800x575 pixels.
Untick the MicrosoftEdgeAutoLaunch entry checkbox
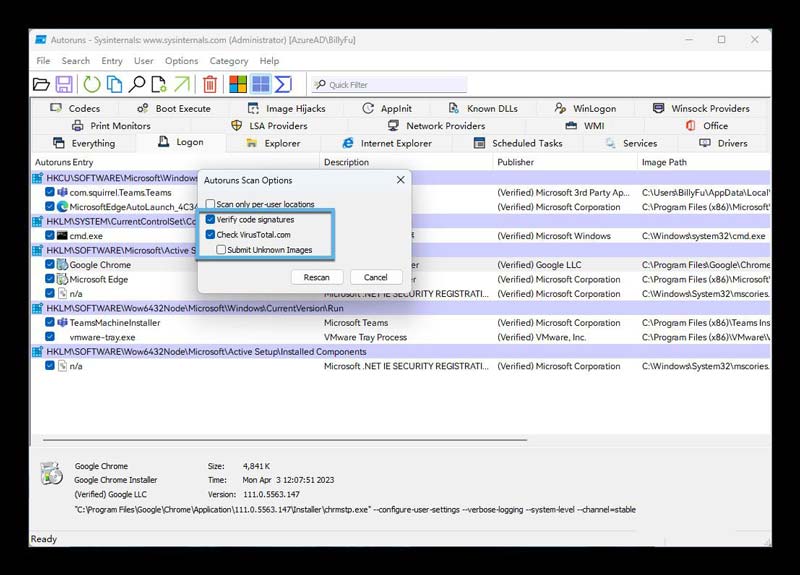(49, 206)
